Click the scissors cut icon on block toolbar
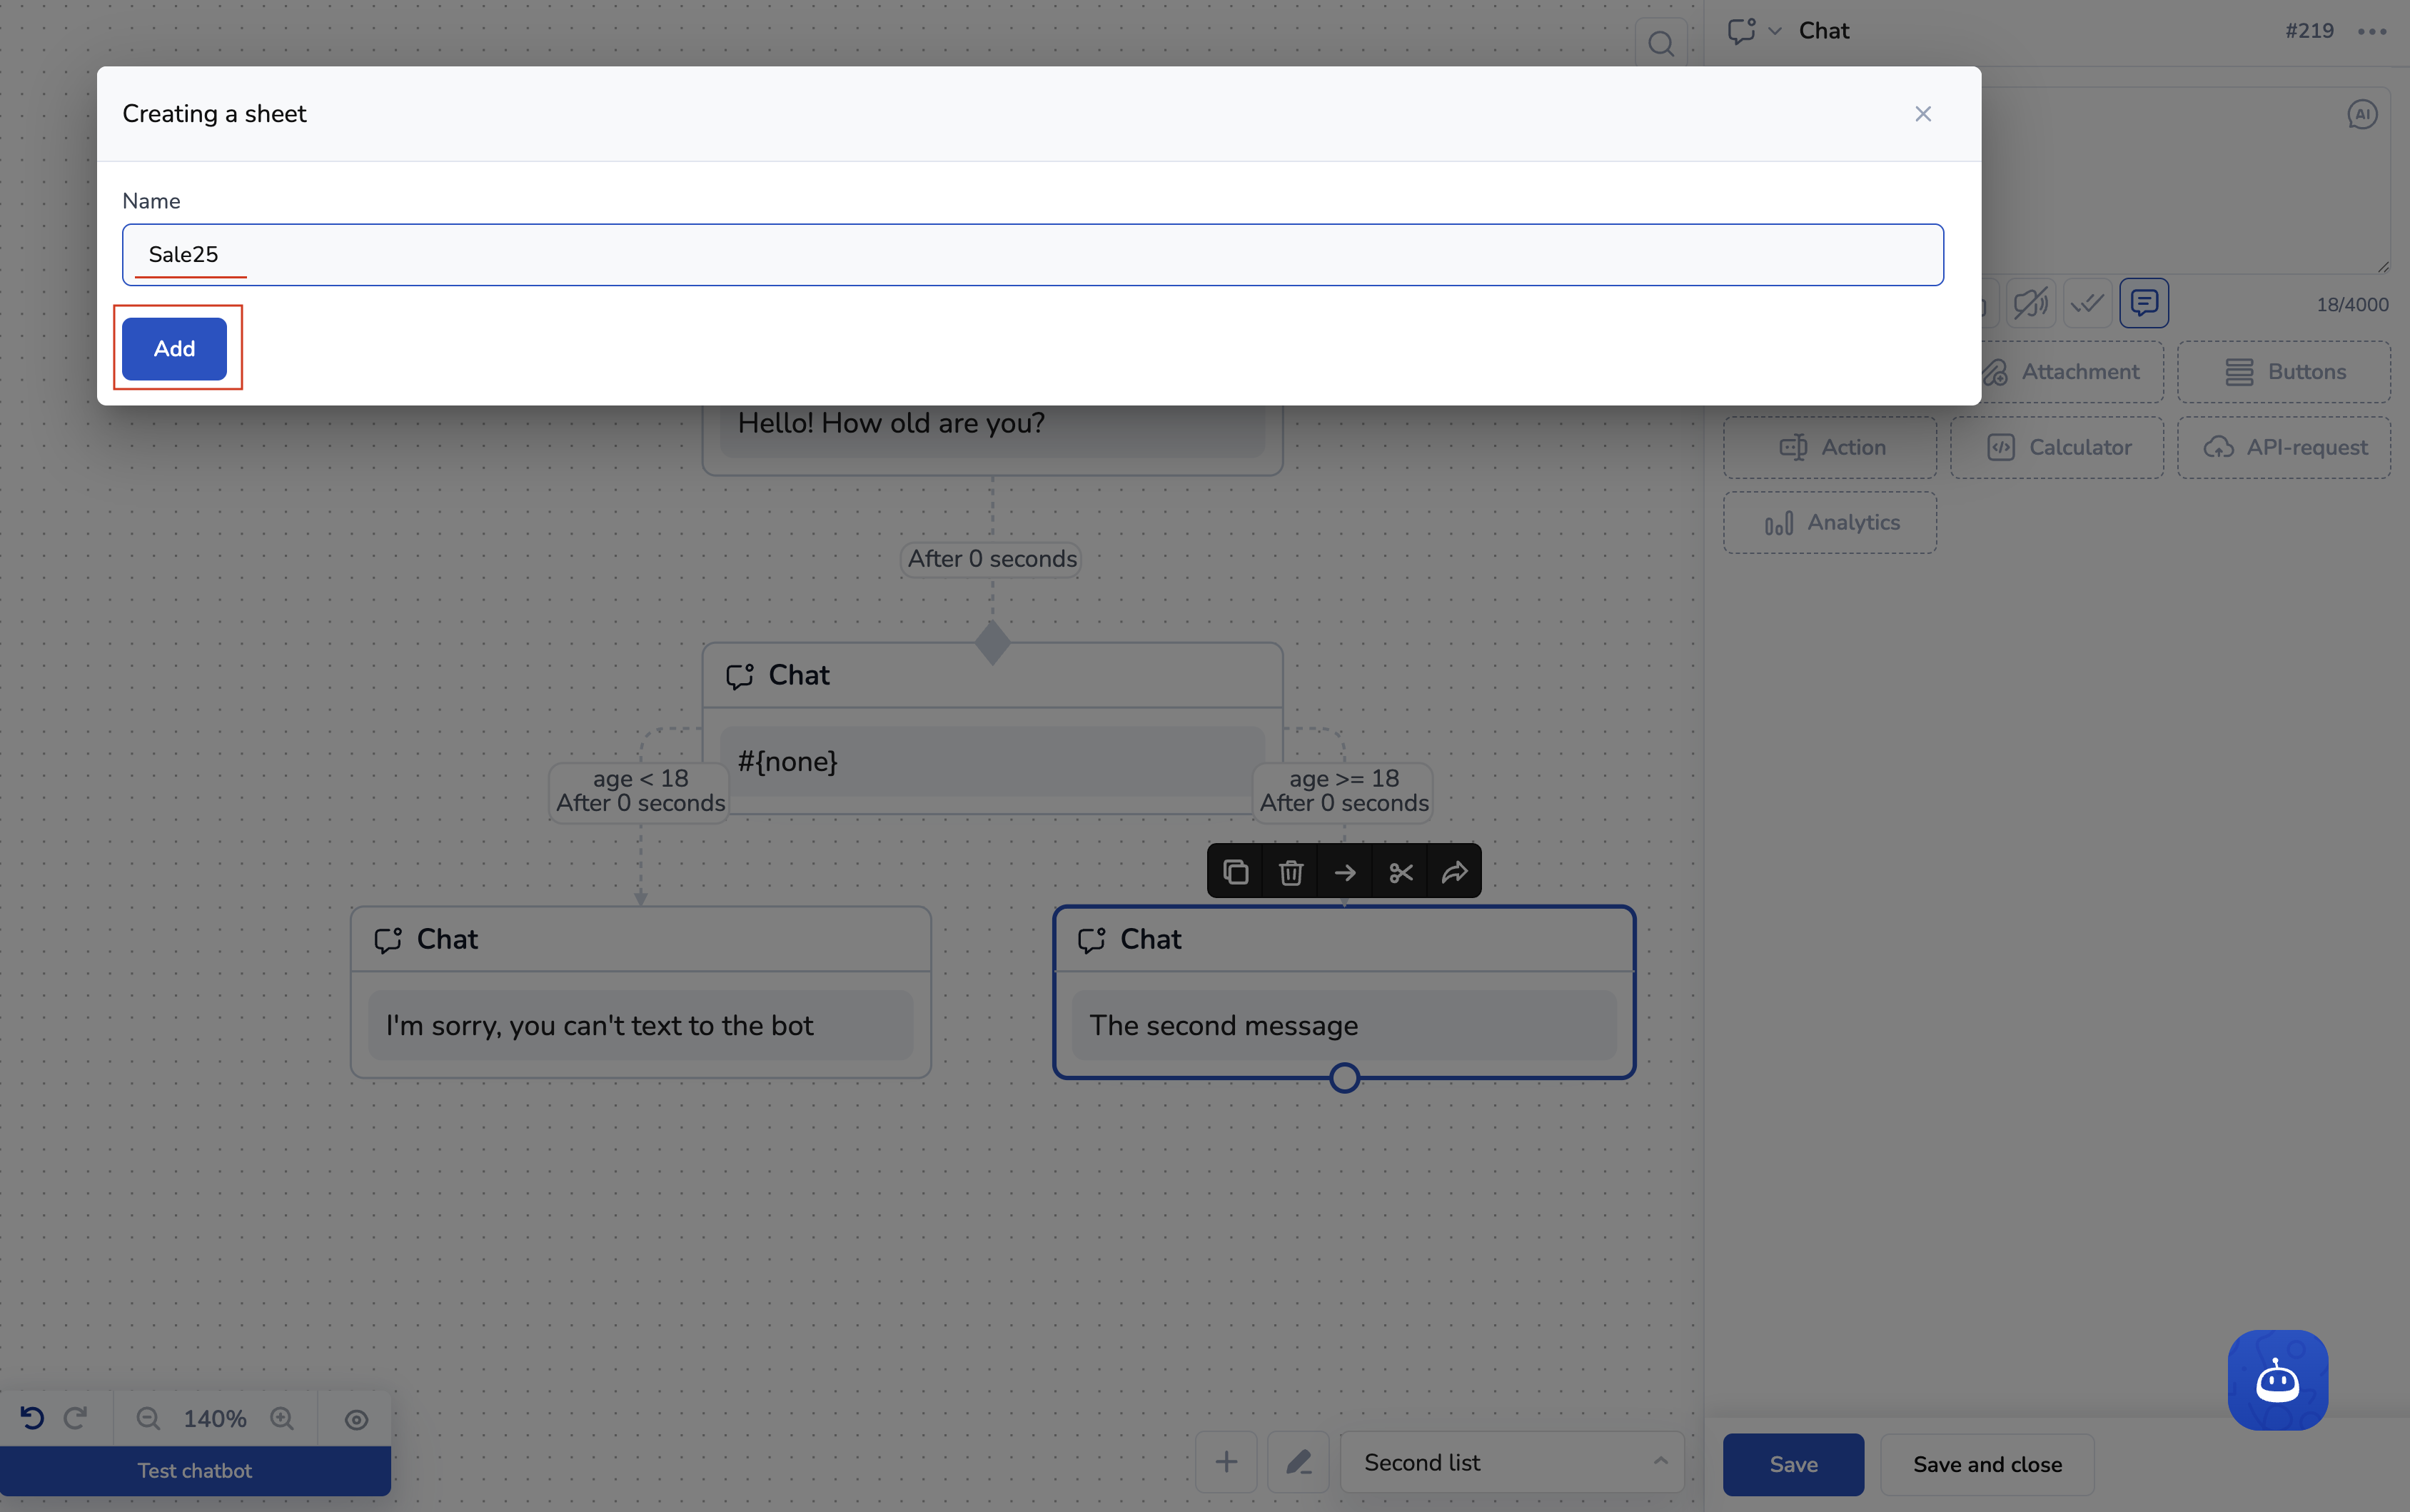Screen dimensions: 2410x1512 point(1400,872)
